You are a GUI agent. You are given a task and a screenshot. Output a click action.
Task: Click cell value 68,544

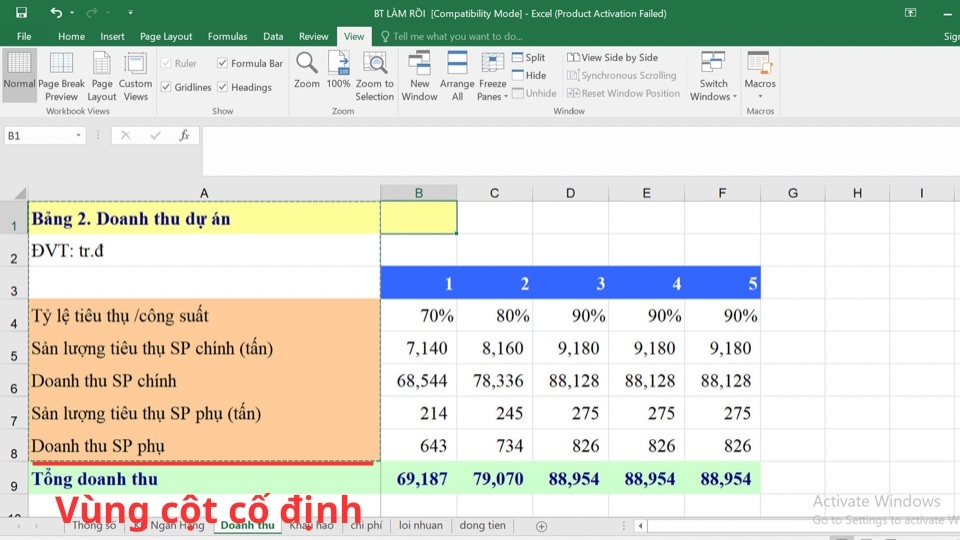tap(419, 380)
